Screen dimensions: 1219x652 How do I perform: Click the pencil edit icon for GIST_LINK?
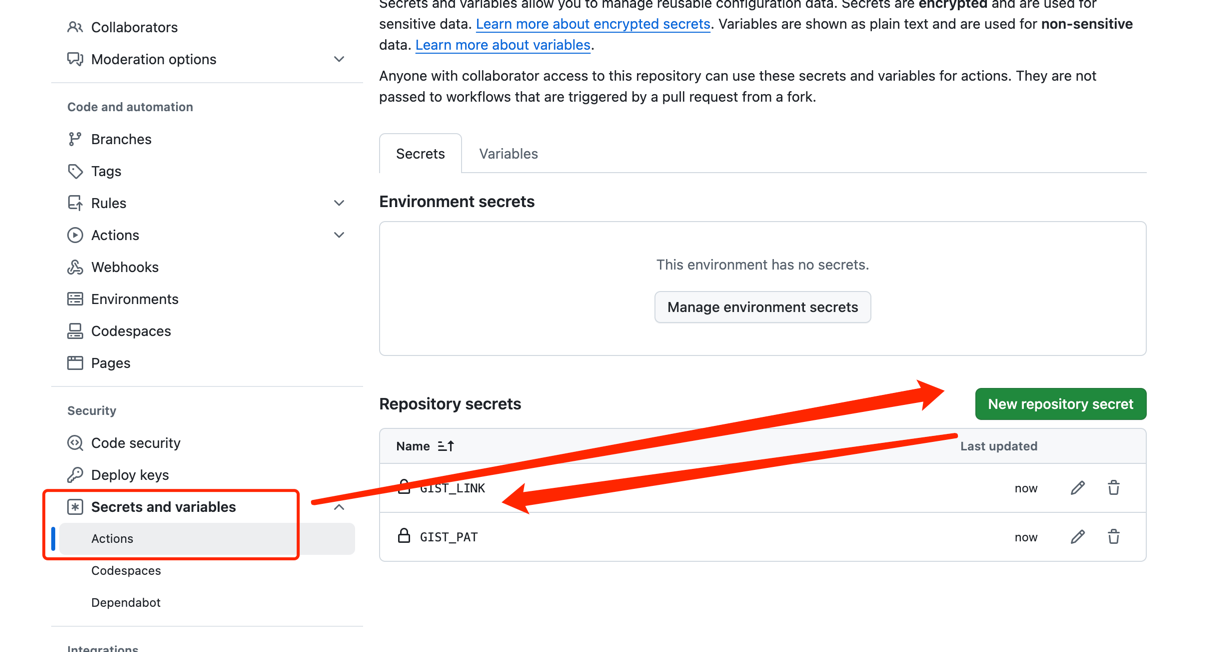point(1077,488)
